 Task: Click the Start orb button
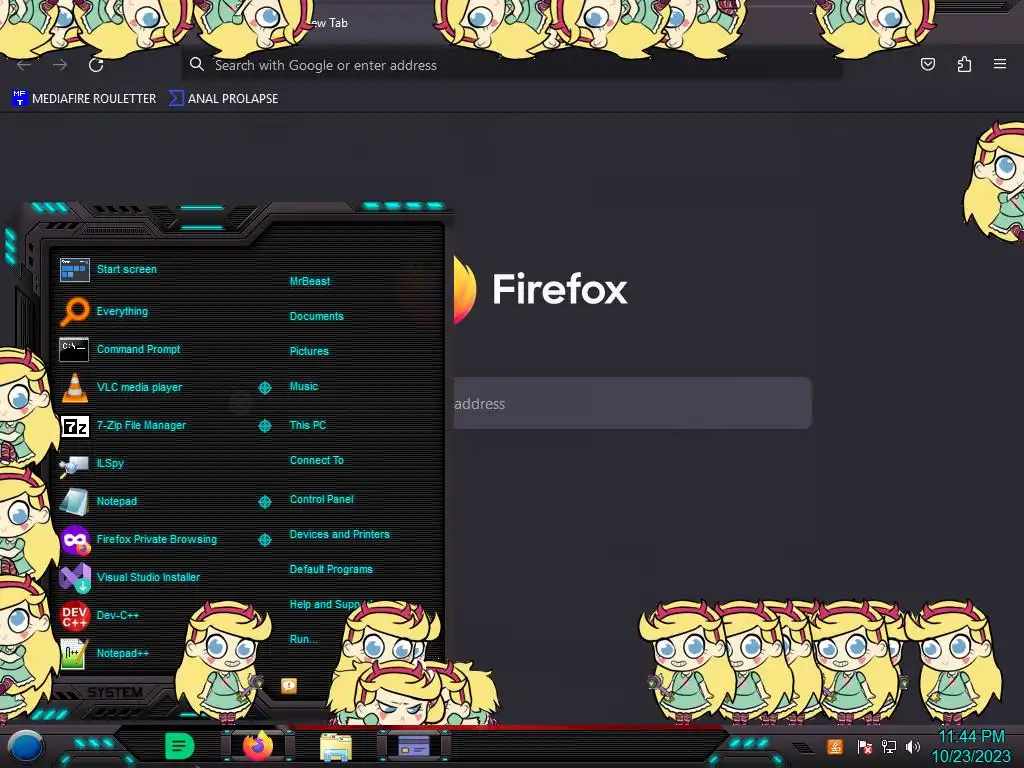26,747
